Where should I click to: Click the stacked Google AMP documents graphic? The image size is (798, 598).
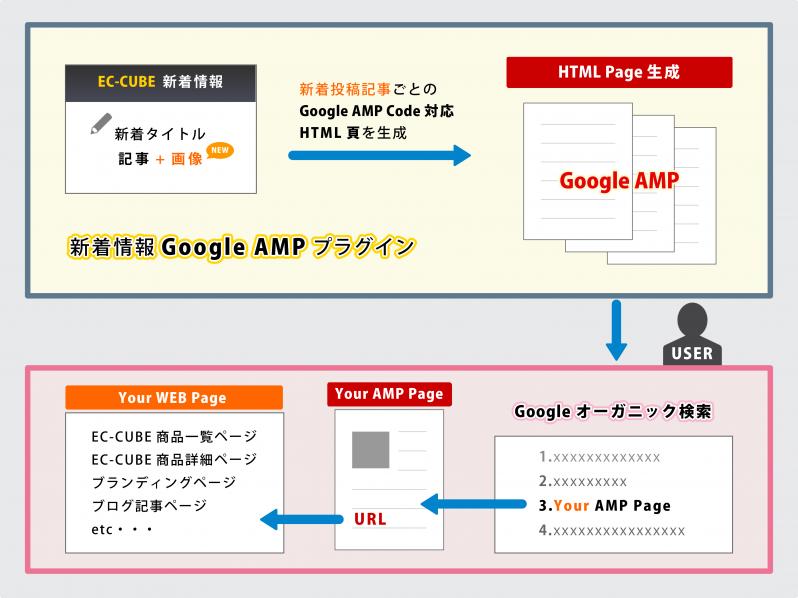pyautogui.click(x=620, y=184)
